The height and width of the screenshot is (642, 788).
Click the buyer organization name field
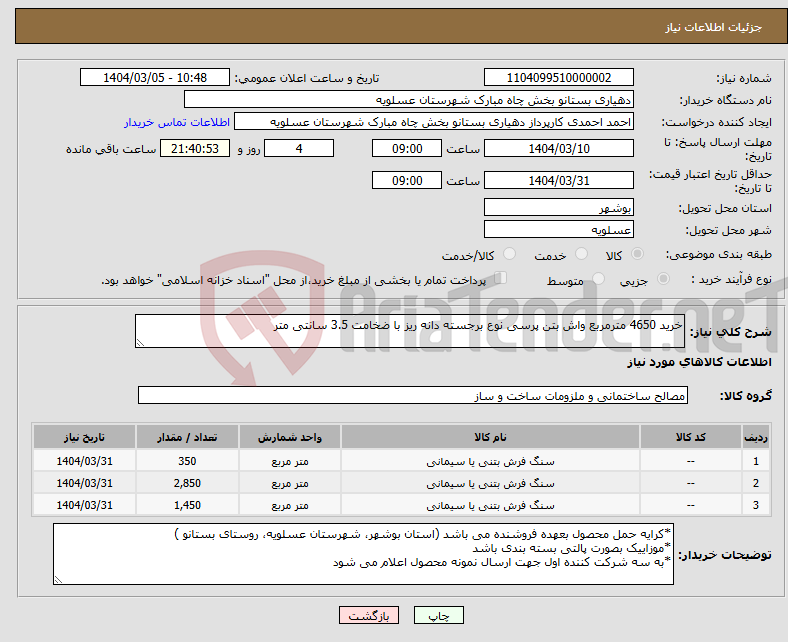click(409, 100)
